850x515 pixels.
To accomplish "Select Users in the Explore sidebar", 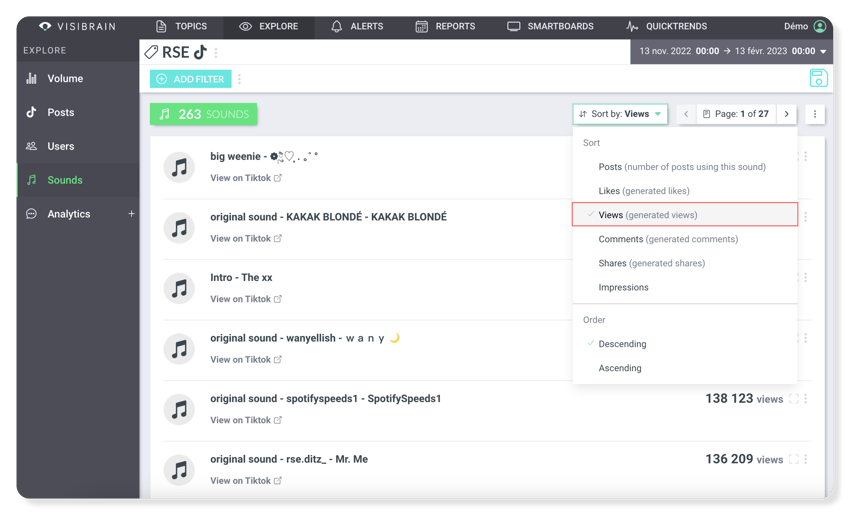I will (78, 146).
